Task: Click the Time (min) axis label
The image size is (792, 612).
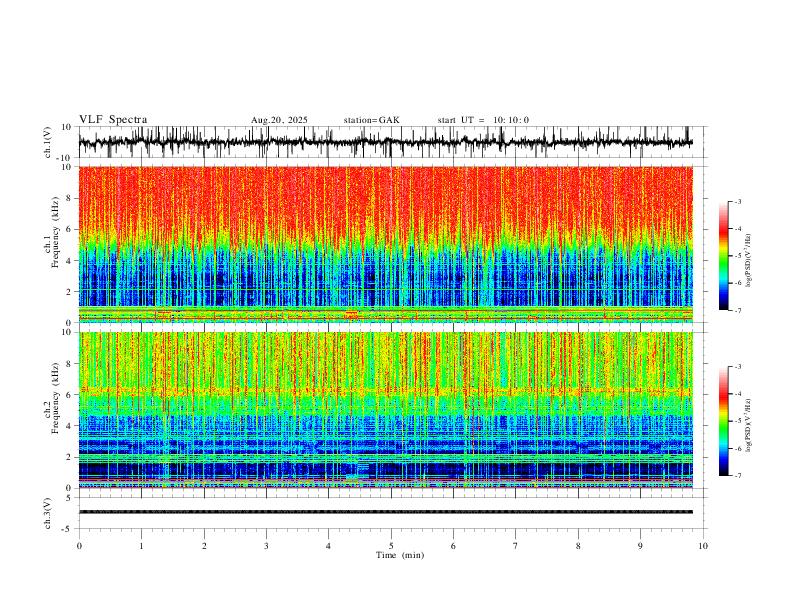Action: coord(400,555)
